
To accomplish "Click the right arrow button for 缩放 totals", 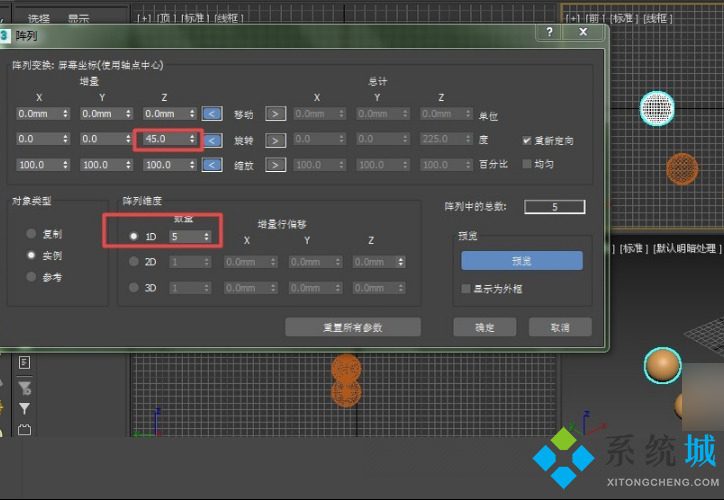I will tap(275, 165).
